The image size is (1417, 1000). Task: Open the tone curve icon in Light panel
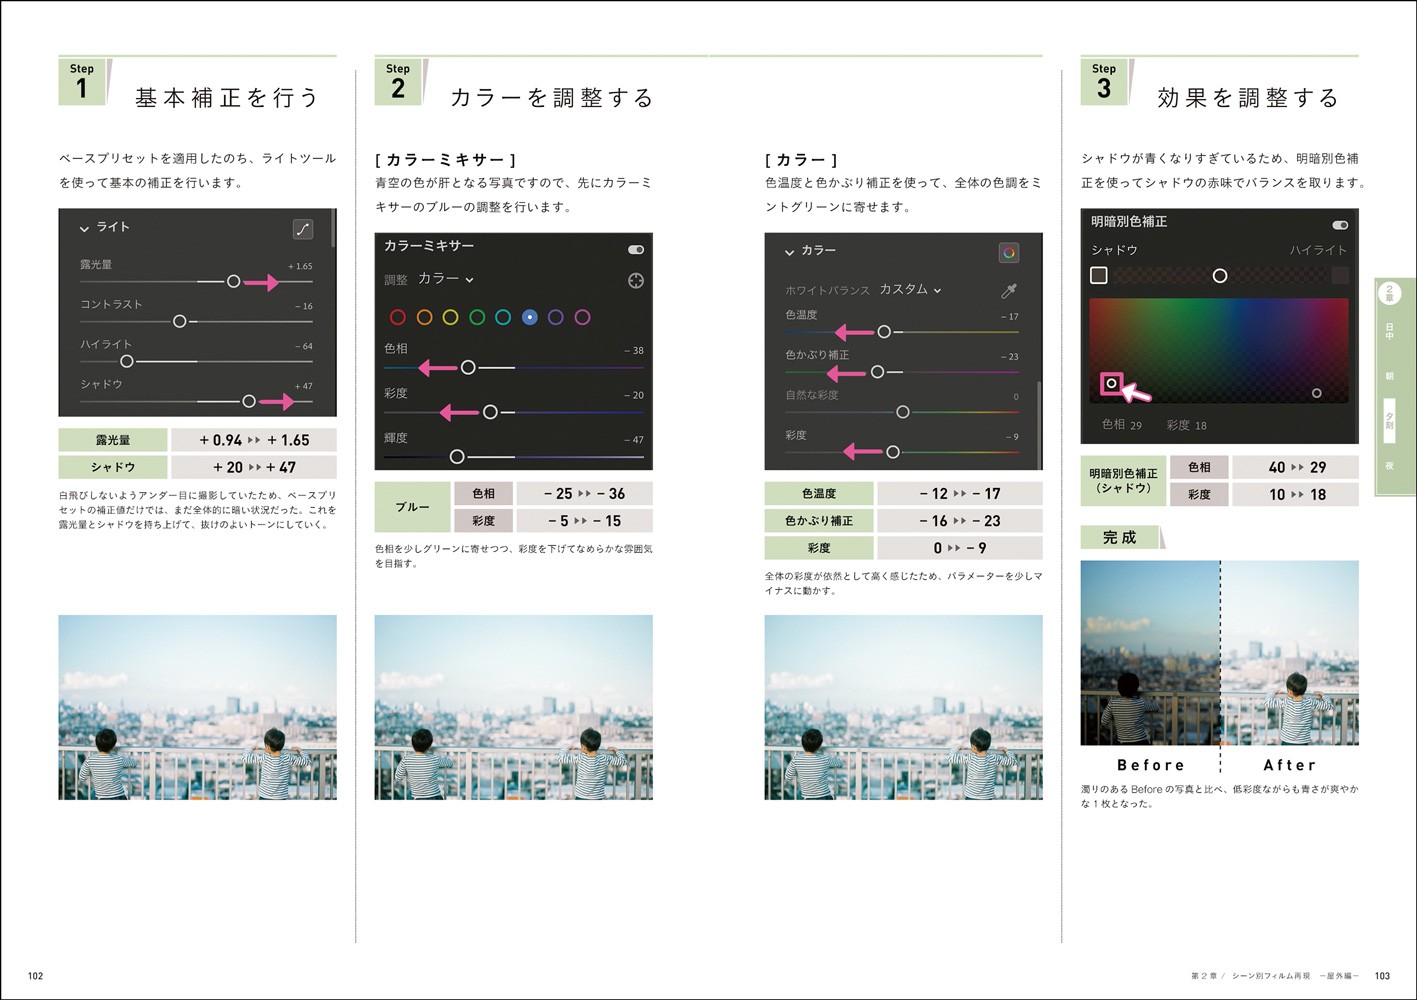pos(303,229)
